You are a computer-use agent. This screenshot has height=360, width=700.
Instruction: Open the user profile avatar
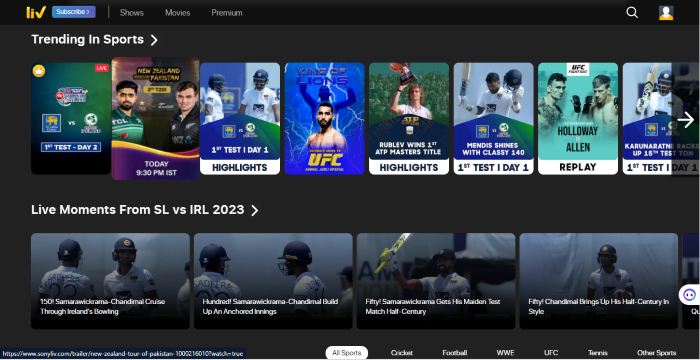(666, 13)
